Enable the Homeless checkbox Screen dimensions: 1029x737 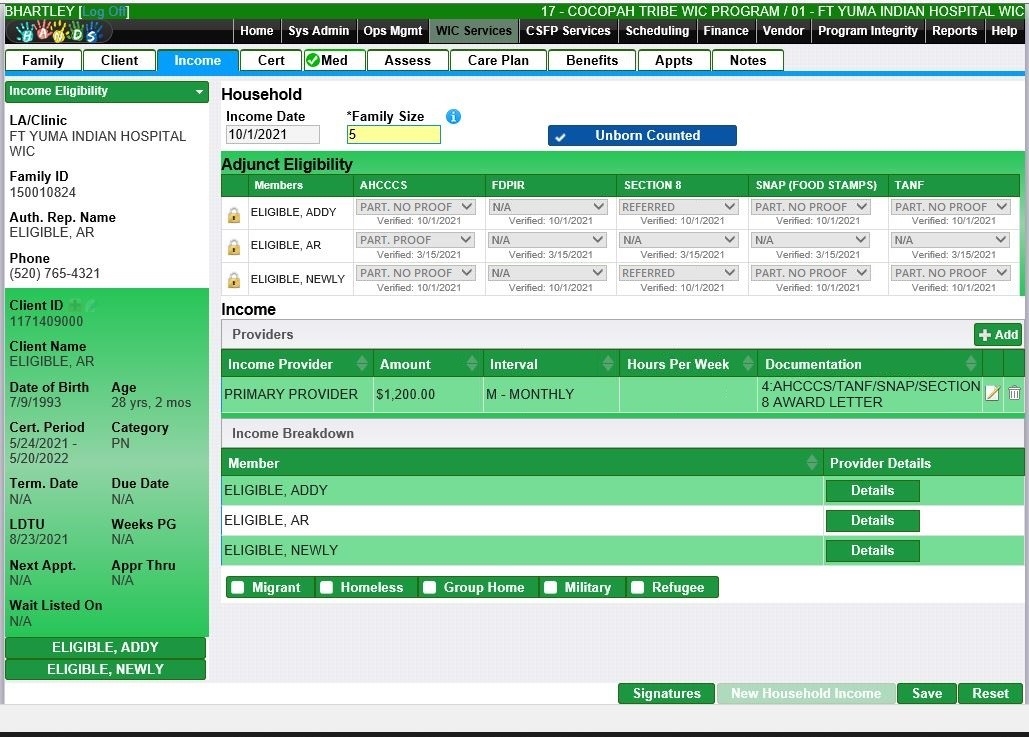(x=327, y=588)
